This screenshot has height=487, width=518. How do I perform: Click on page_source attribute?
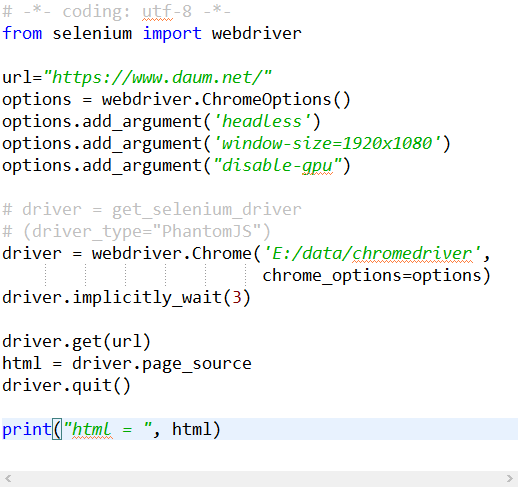point(197,364)
